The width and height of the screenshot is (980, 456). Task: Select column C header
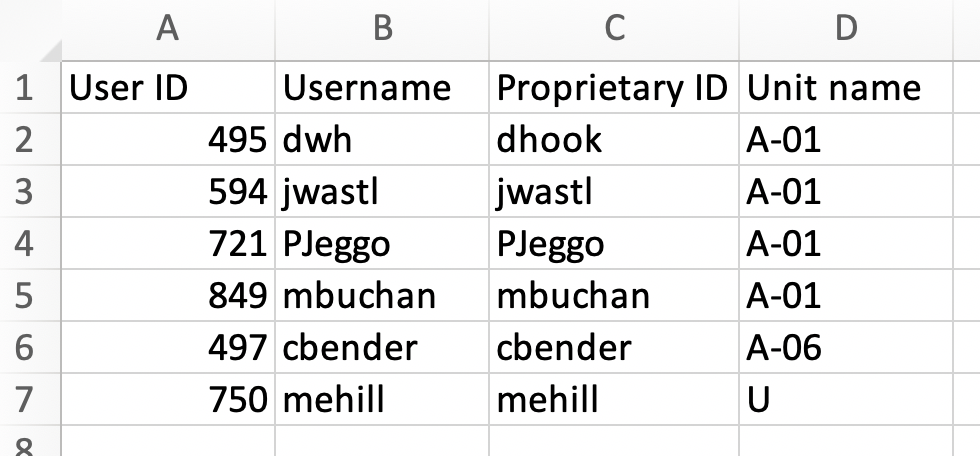614,29
